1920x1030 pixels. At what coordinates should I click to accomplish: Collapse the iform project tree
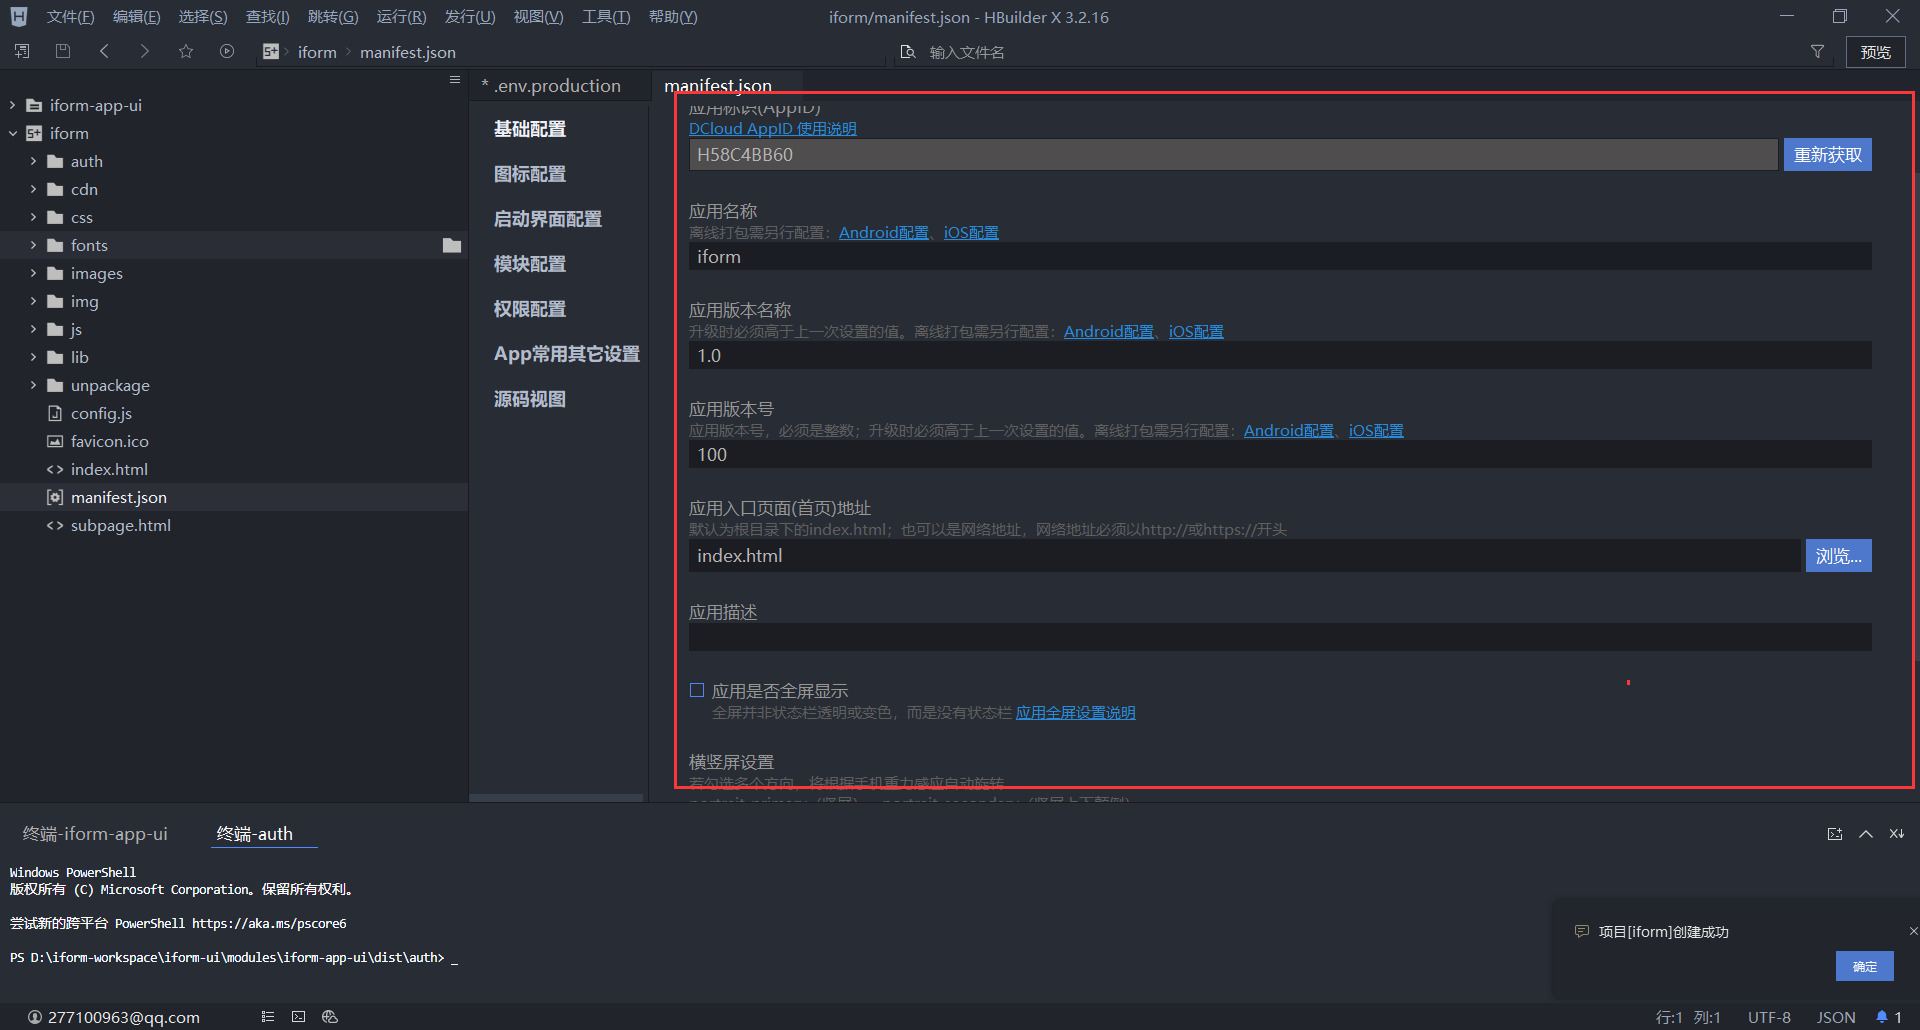(13, 133)
